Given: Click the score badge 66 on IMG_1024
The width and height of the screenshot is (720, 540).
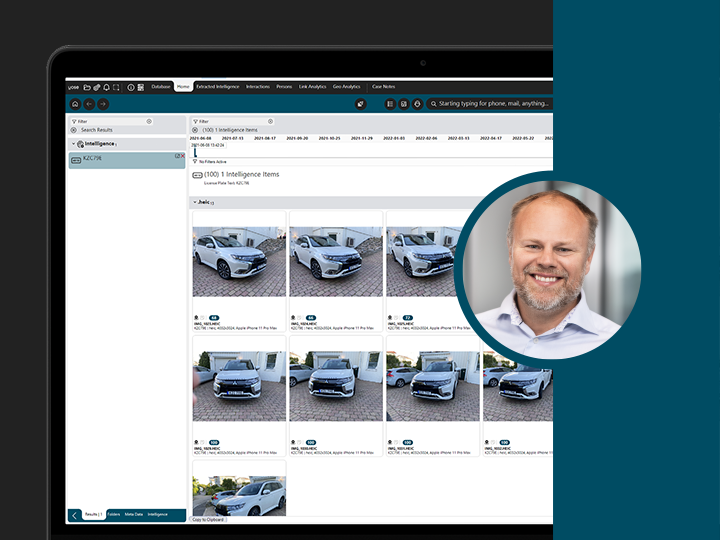Looking at the screenshot, I should click(311, 318).
